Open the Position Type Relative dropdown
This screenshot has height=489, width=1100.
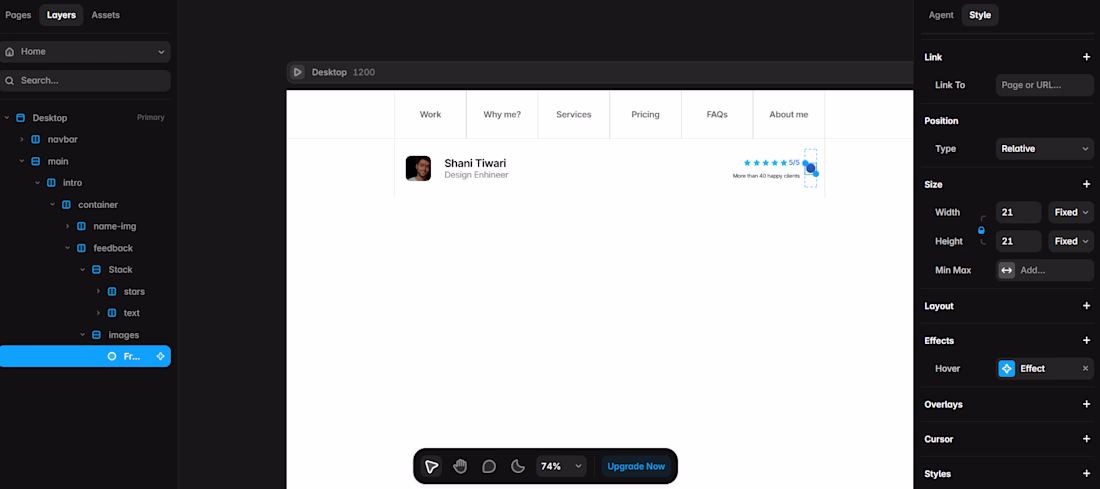1045,149
